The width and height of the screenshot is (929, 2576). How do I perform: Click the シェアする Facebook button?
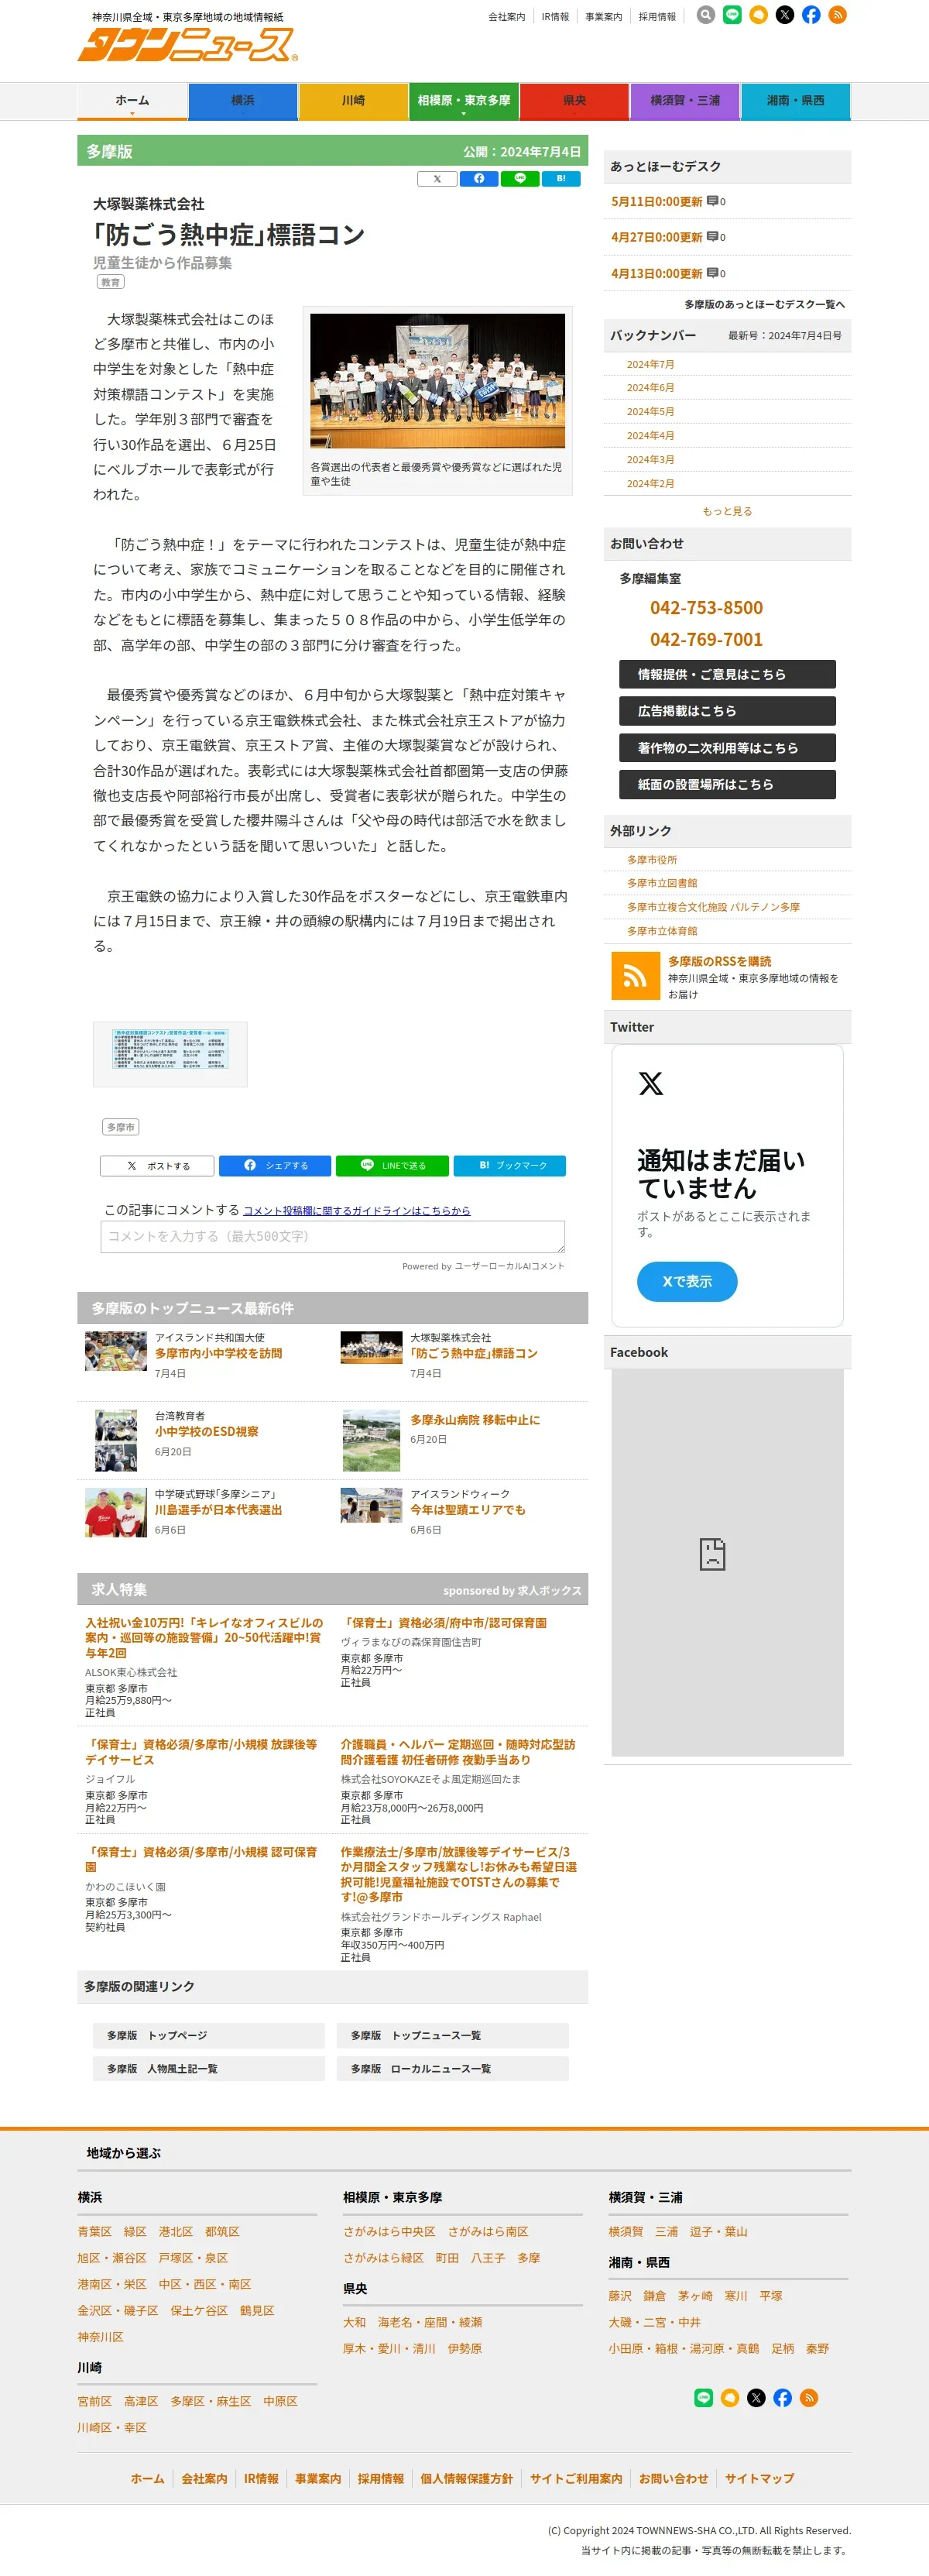tap(276, 1166)
